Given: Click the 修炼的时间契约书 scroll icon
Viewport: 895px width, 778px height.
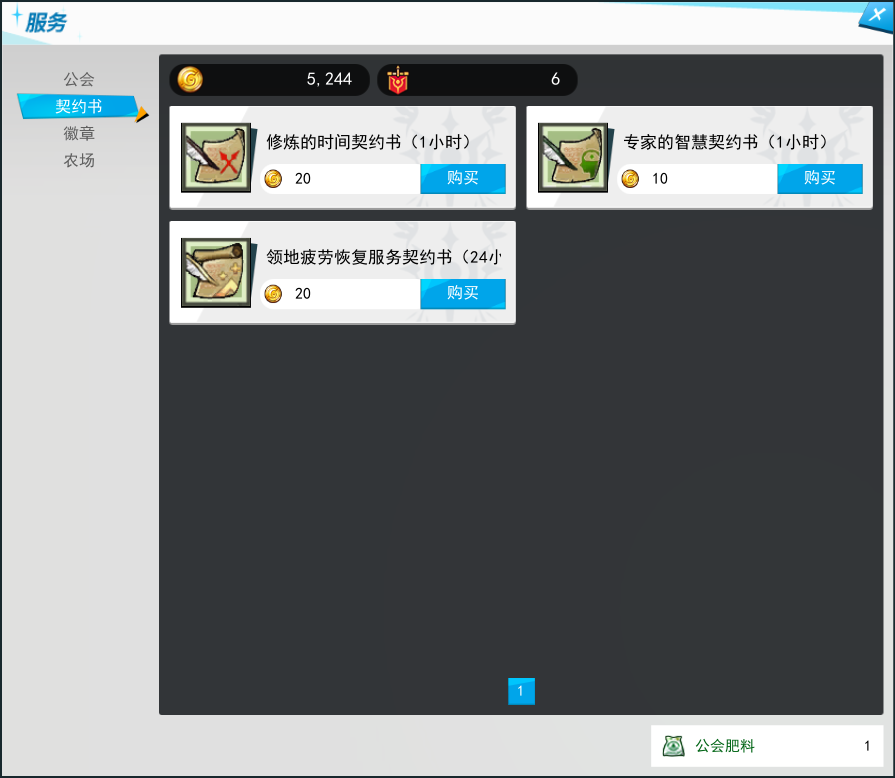Looking at the screenshot, I should pyautogui.click(x=216, y=158).
